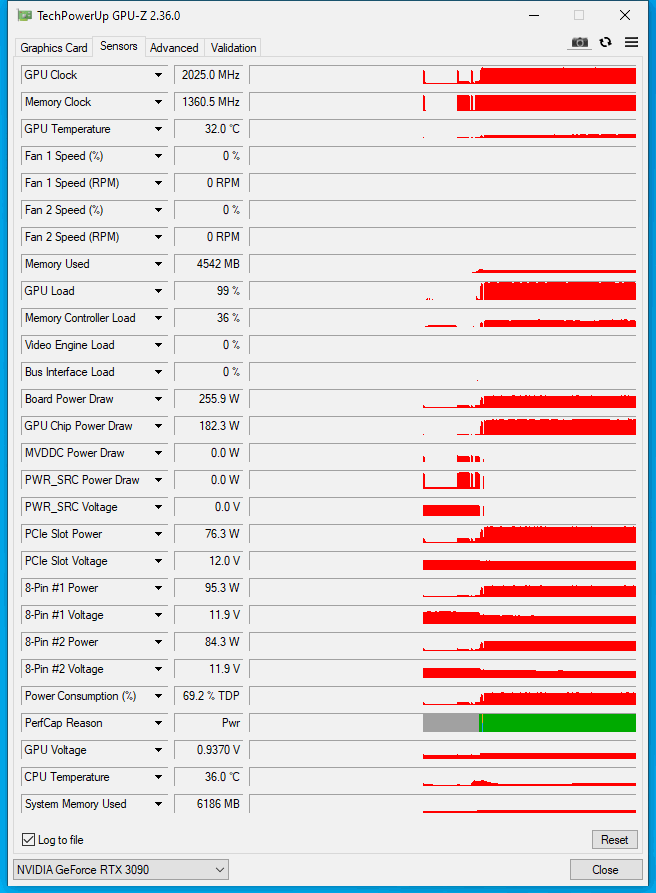The height and width of the screenshot is (893, 656).
Task: Click the GPU Temperature value 32.0 °C
Action: pyautogui.click(x=209, y=129)
